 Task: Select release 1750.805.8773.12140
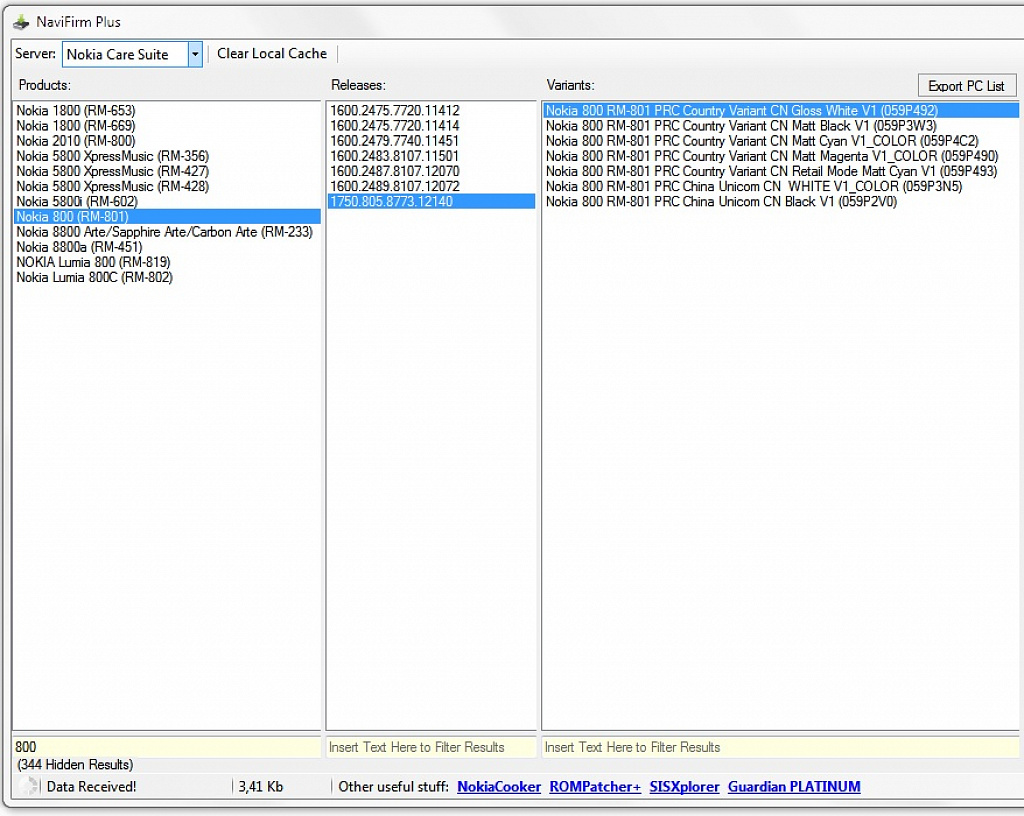coord(431,201)
